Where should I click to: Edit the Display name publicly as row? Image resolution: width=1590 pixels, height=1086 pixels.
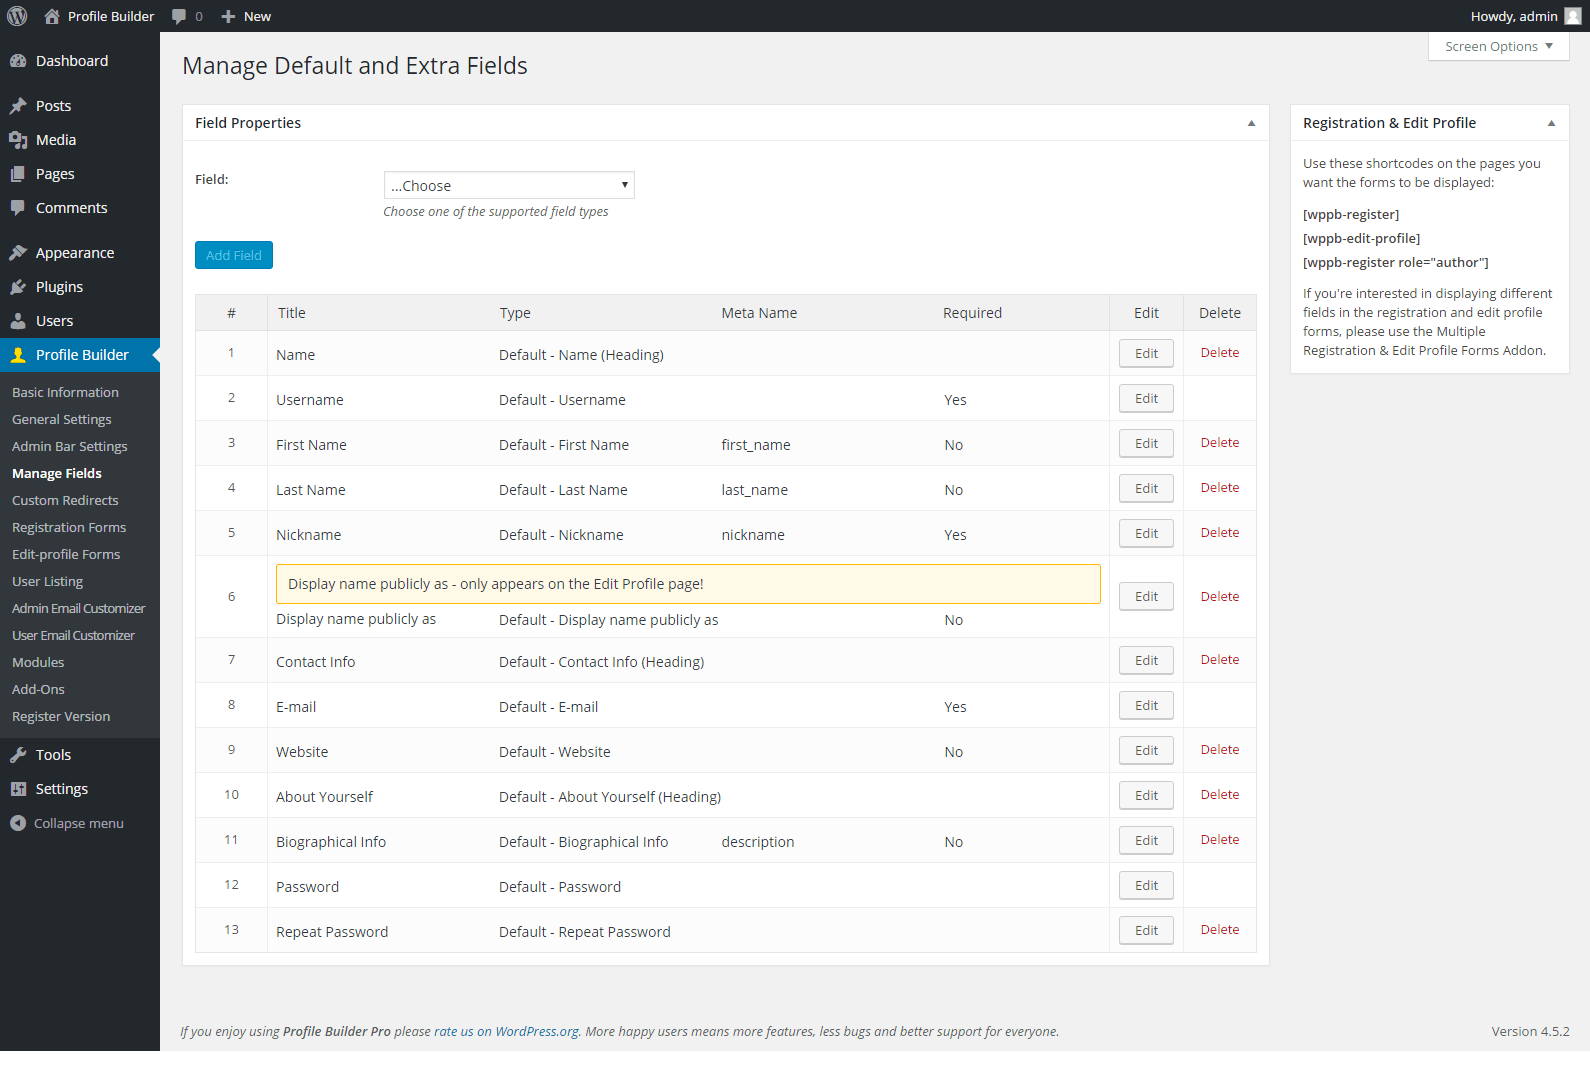[1146, 596]
